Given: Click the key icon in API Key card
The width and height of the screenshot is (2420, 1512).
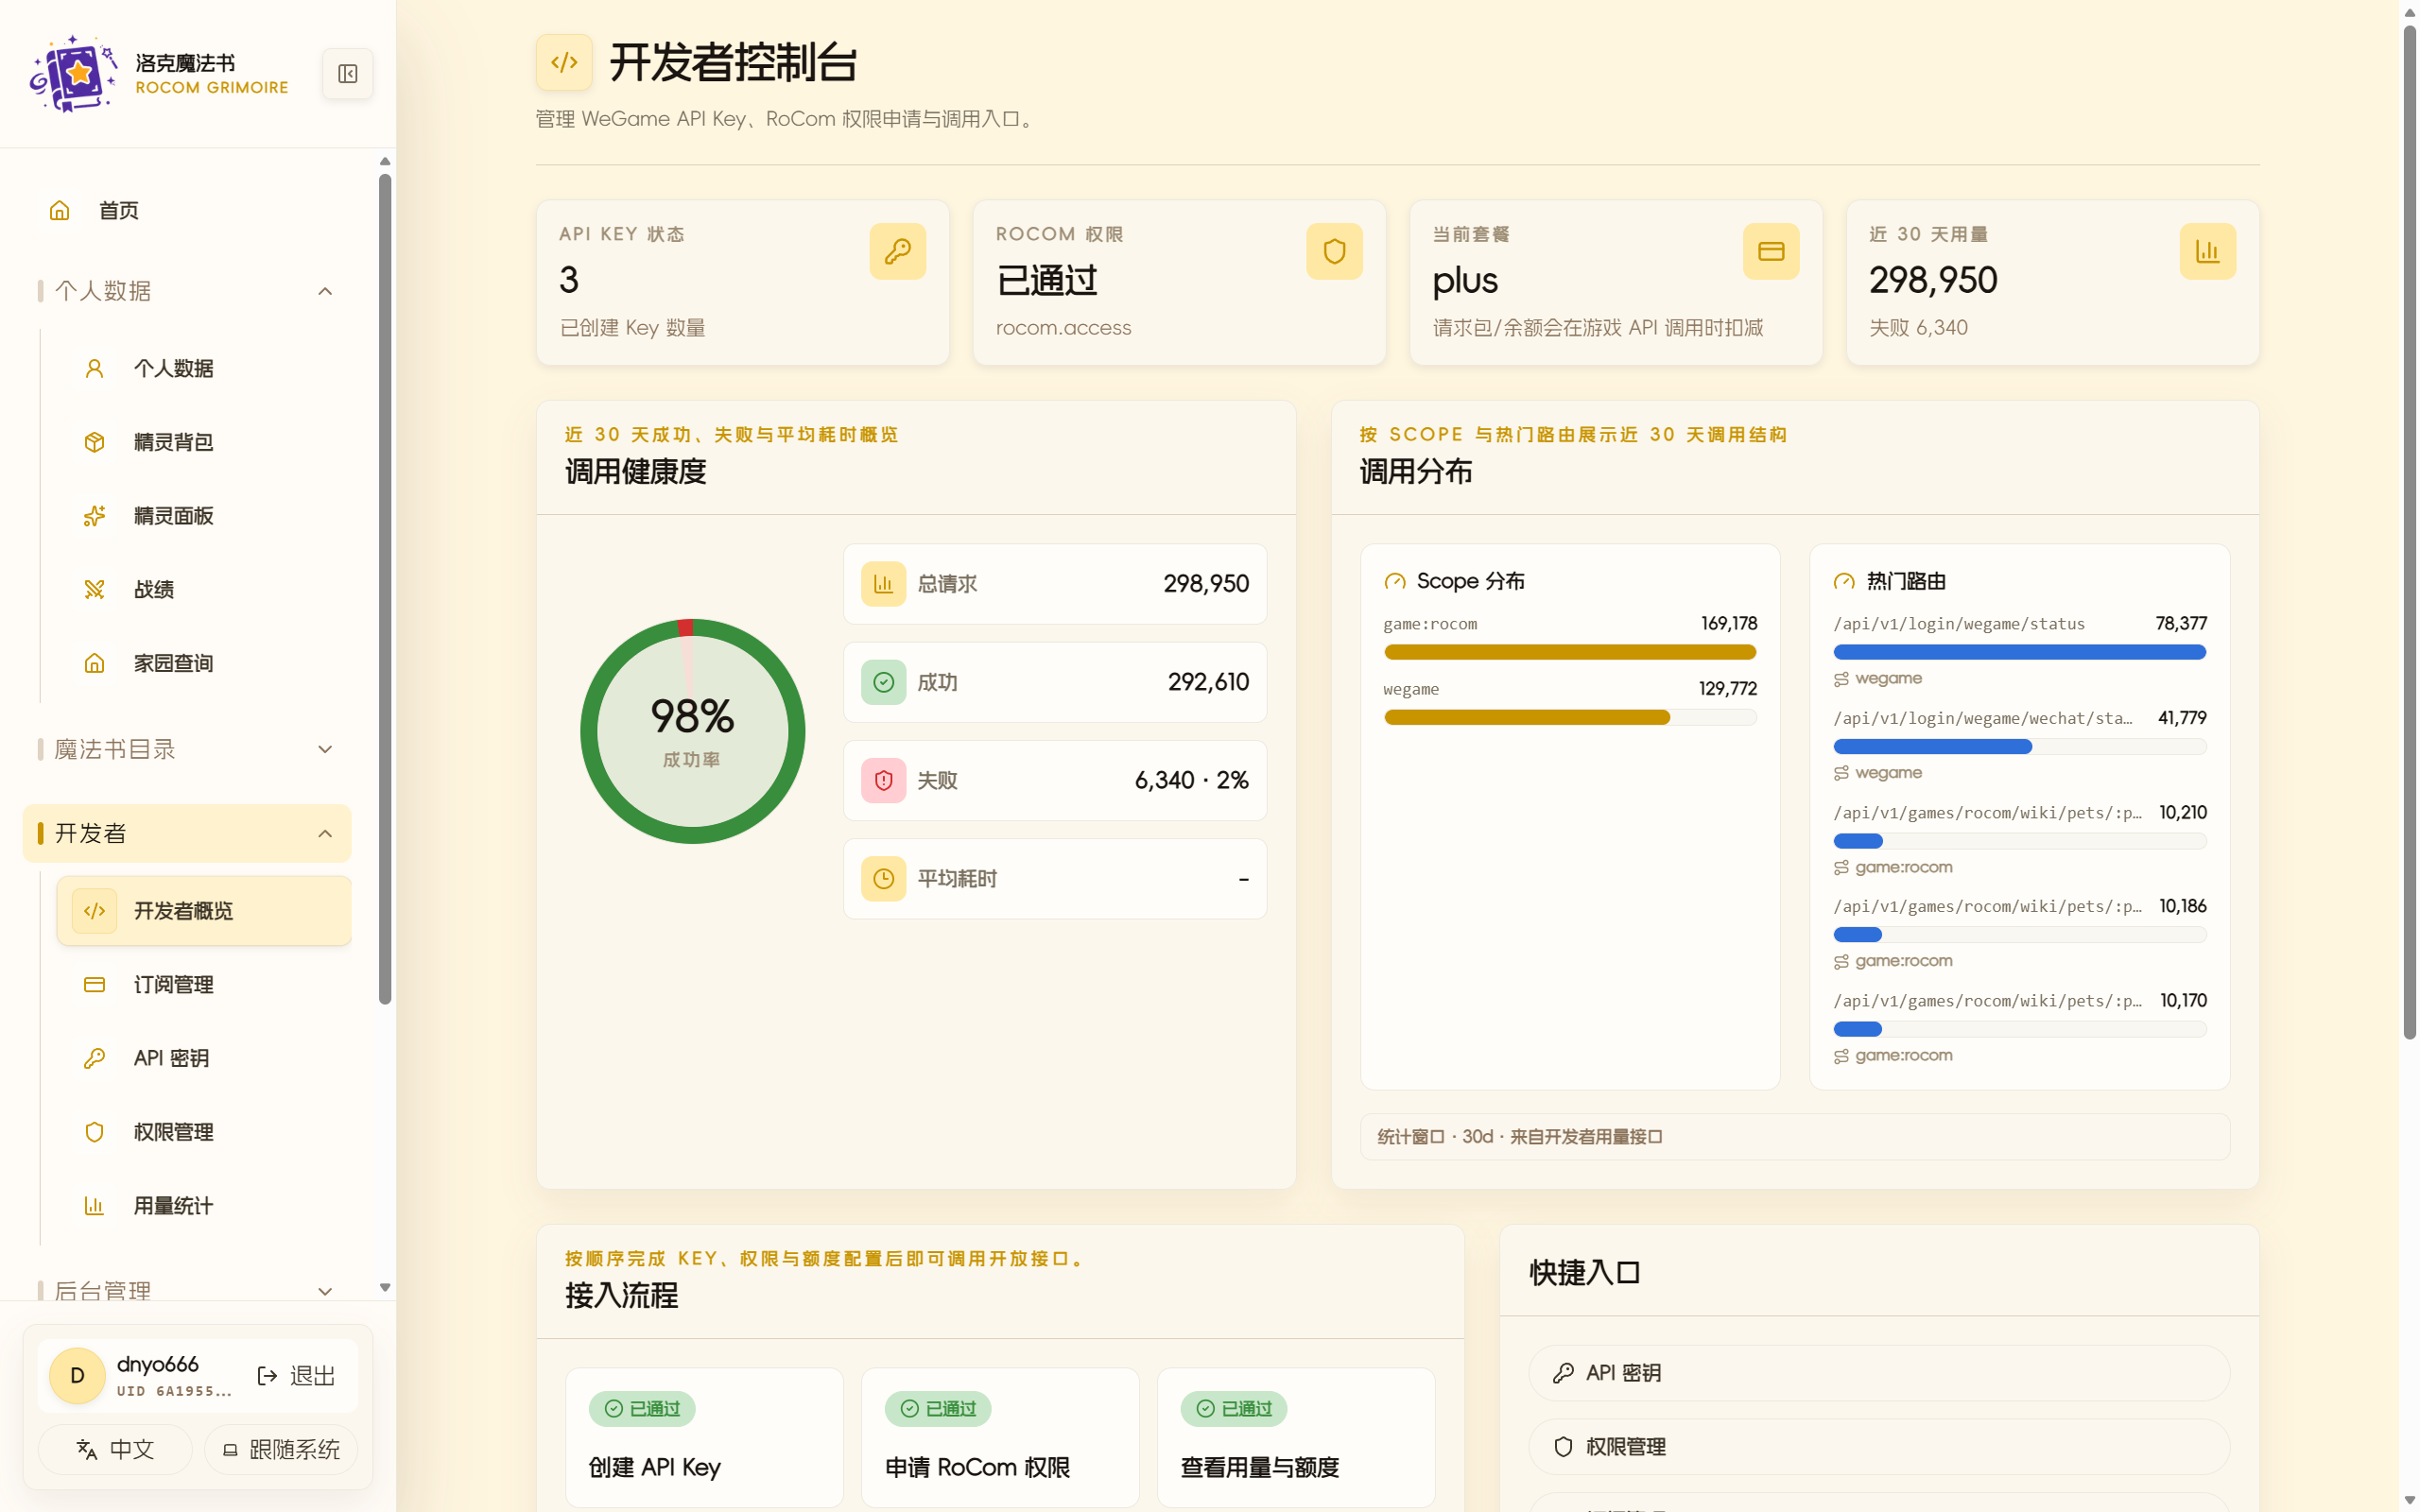Looking at the screenshot, I should (x=897, y=251).
